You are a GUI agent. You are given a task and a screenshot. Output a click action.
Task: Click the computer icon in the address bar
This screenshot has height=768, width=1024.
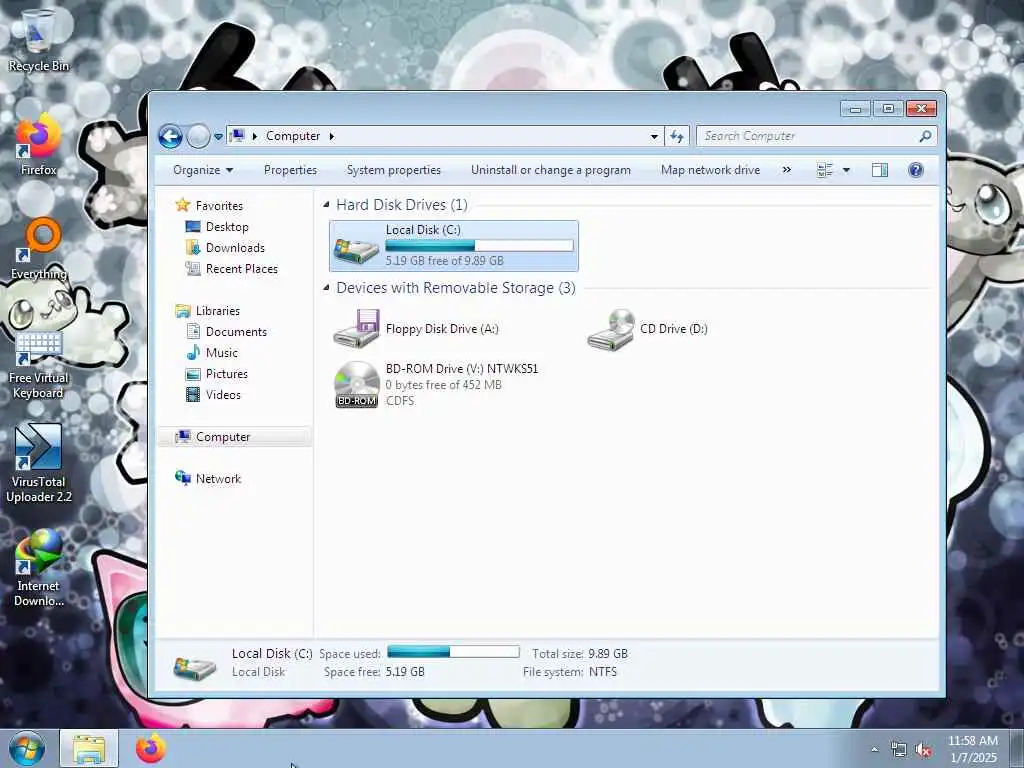(x=238, y=136)
